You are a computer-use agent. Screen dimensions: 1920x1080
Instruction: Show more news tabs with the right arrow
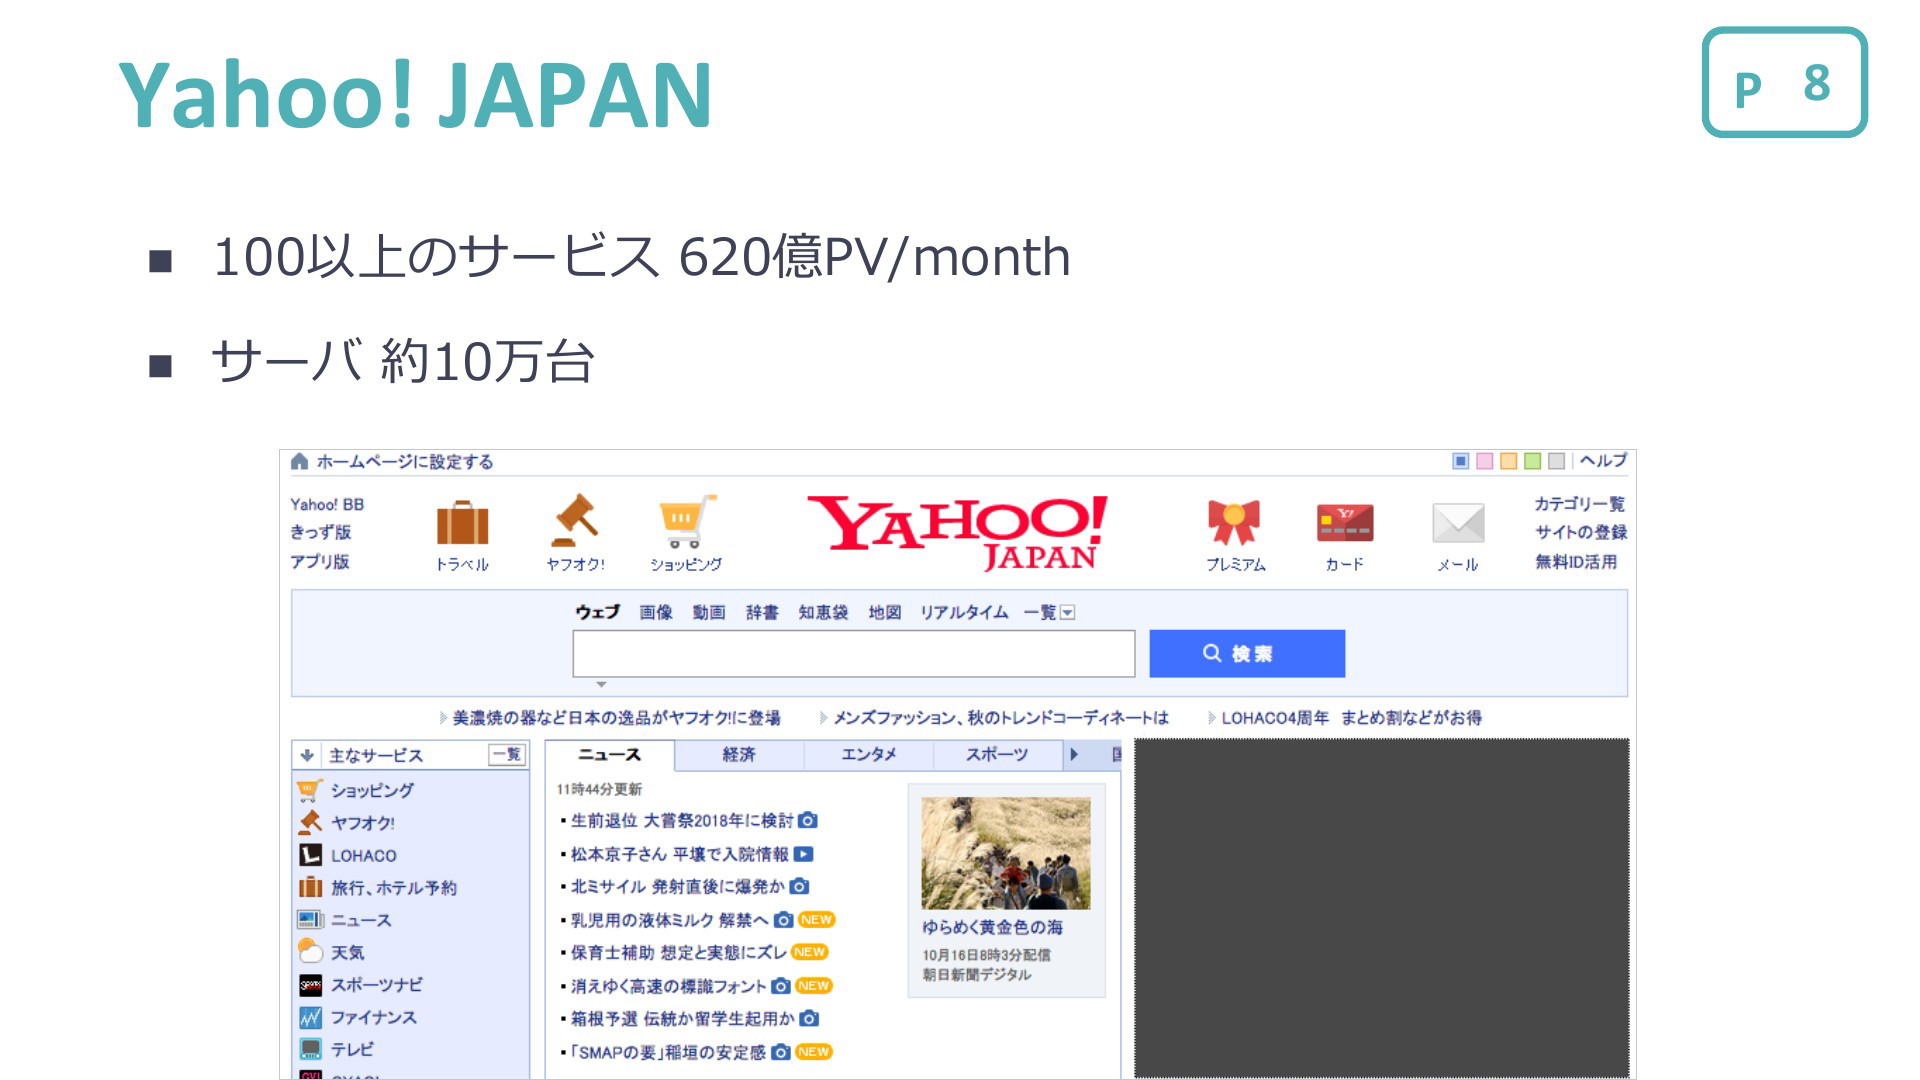pyautogui.click(x=1074, y=755)
